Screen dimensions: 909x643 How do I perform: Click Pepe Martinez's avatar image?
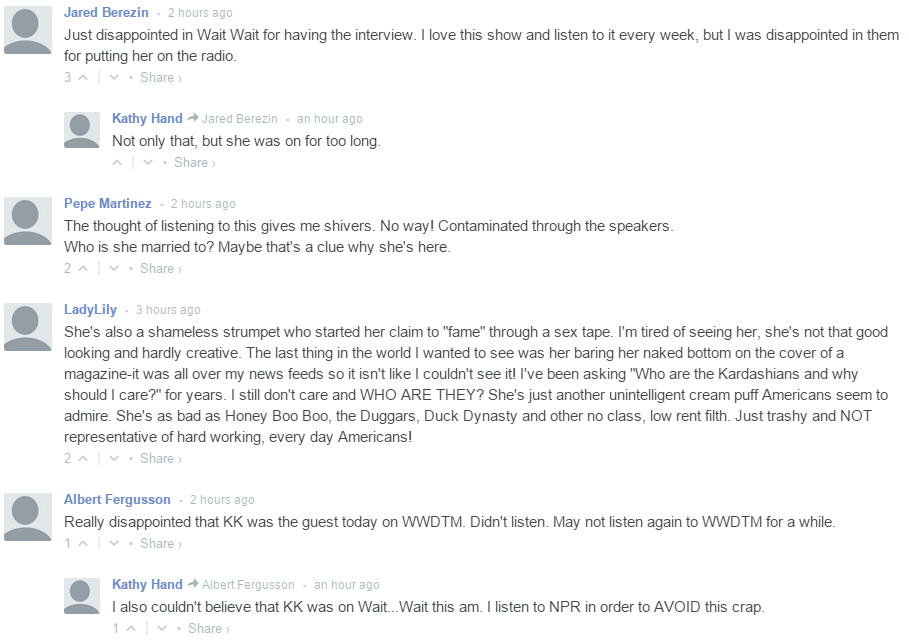(x=28, y=221)
